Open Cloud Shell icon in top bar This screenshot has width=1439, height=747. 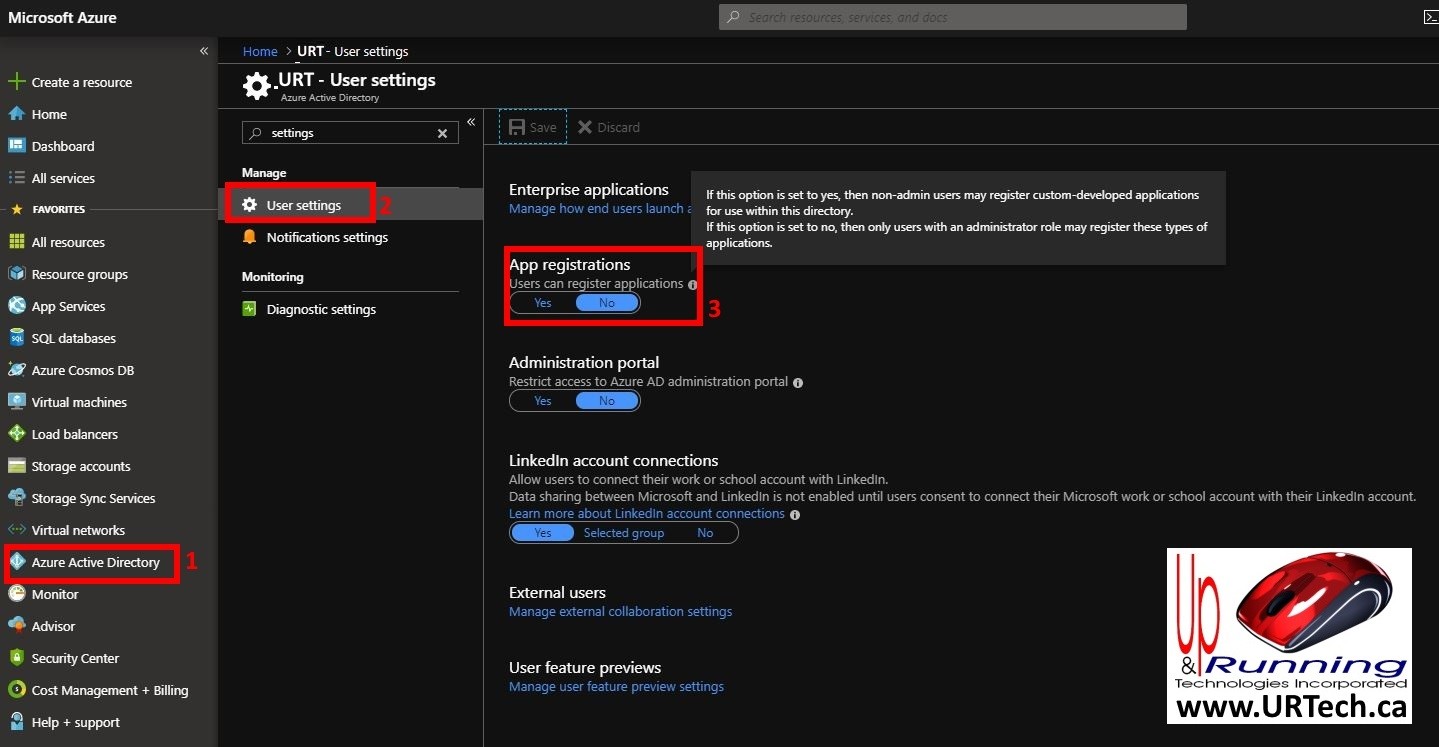pos(1430,17)
